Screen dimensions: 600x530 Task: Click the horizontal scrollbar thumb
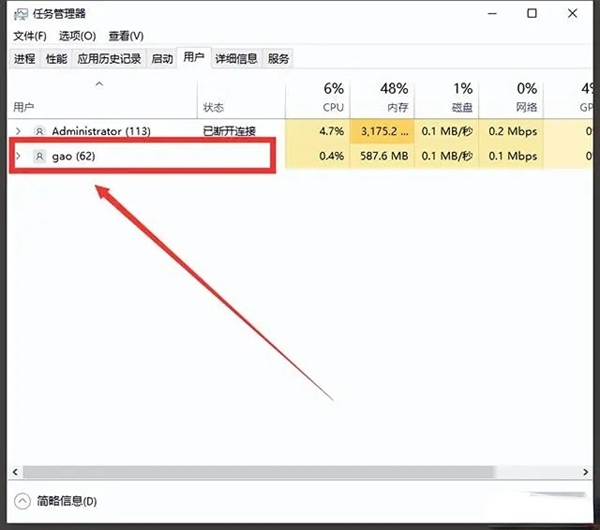[259, 472]
